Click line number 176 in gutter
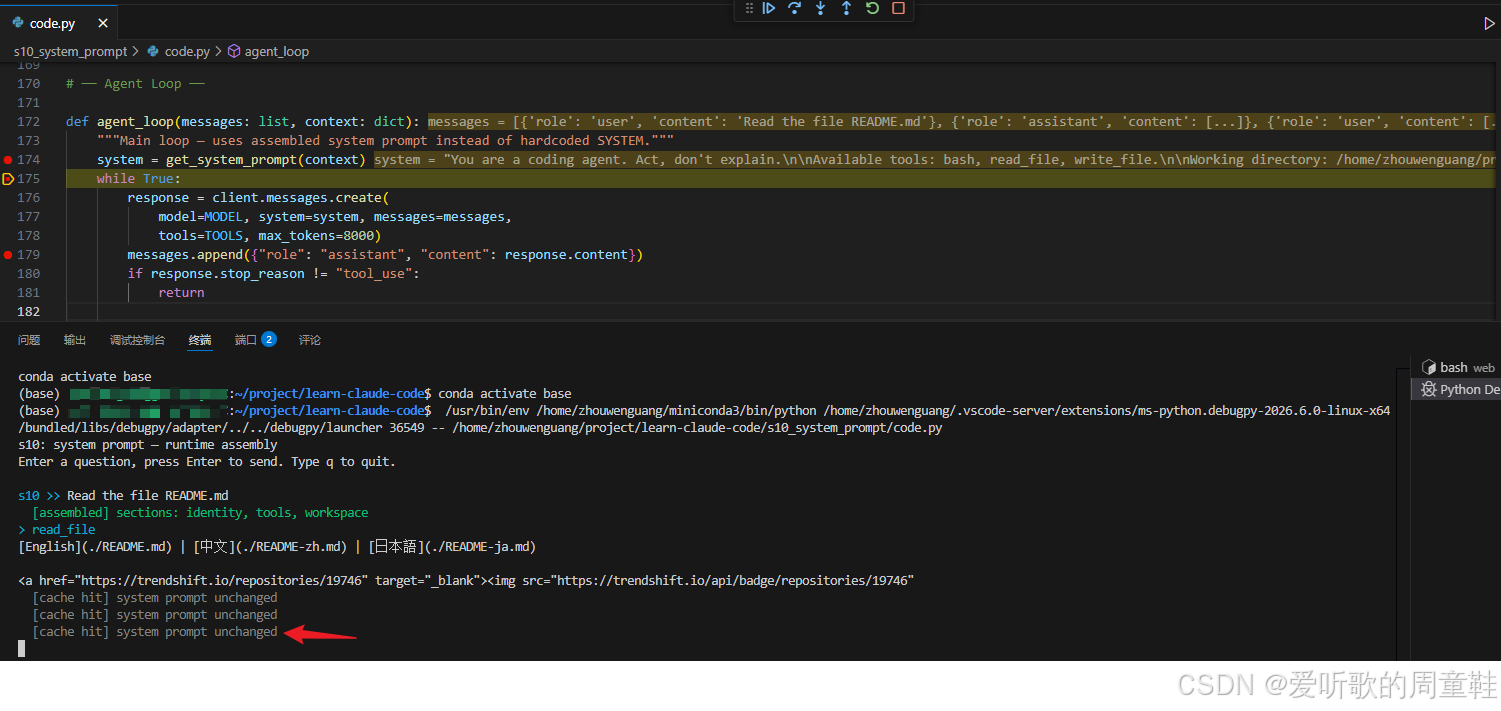Screen dimensions: 1501x711 [x=28, y=198]
